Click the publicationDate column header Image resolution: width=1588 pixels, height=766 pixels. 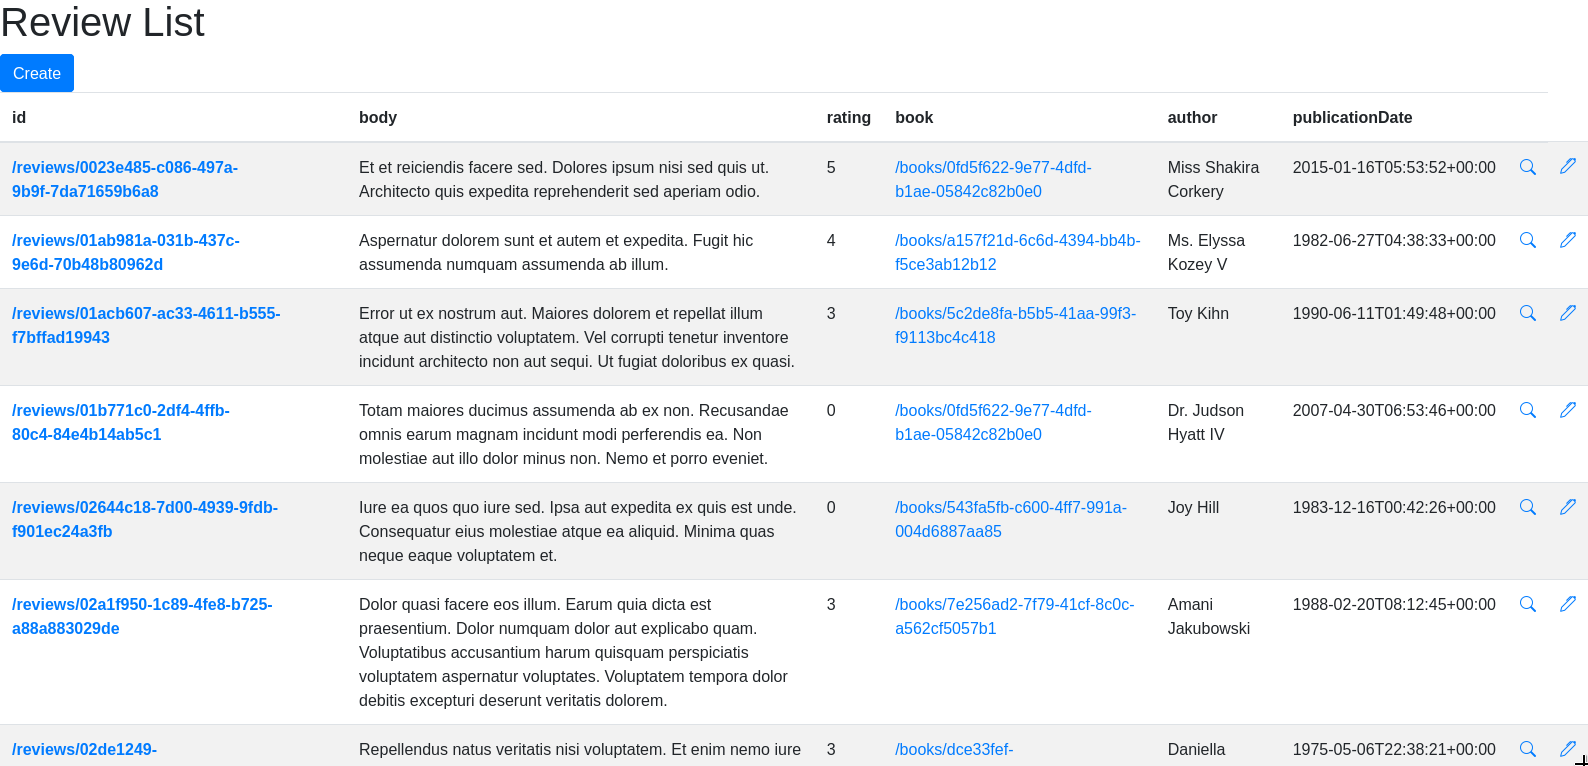[x=1352, y=117]
